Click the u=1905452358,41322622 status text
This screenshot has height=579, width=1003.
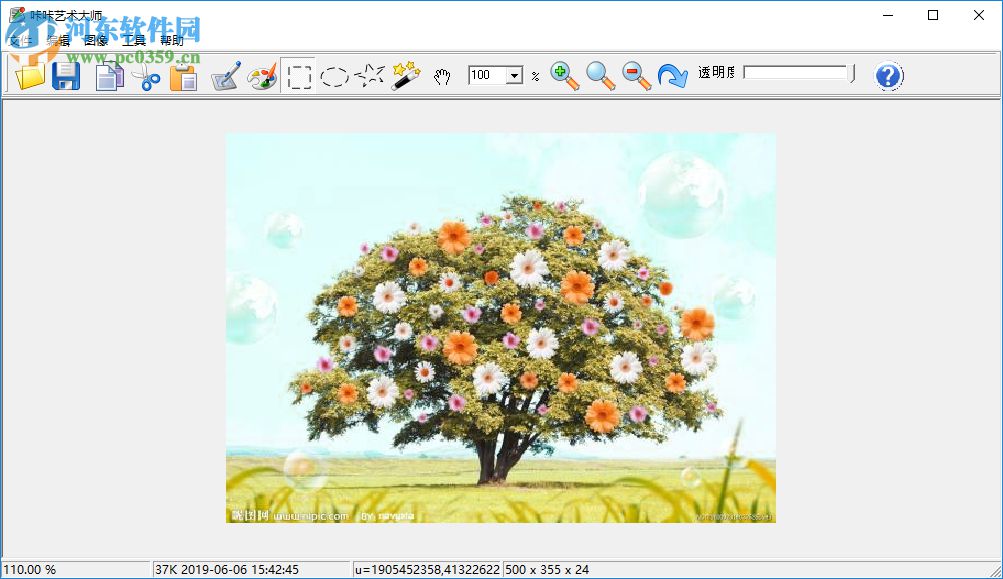(x=427, y=569)
